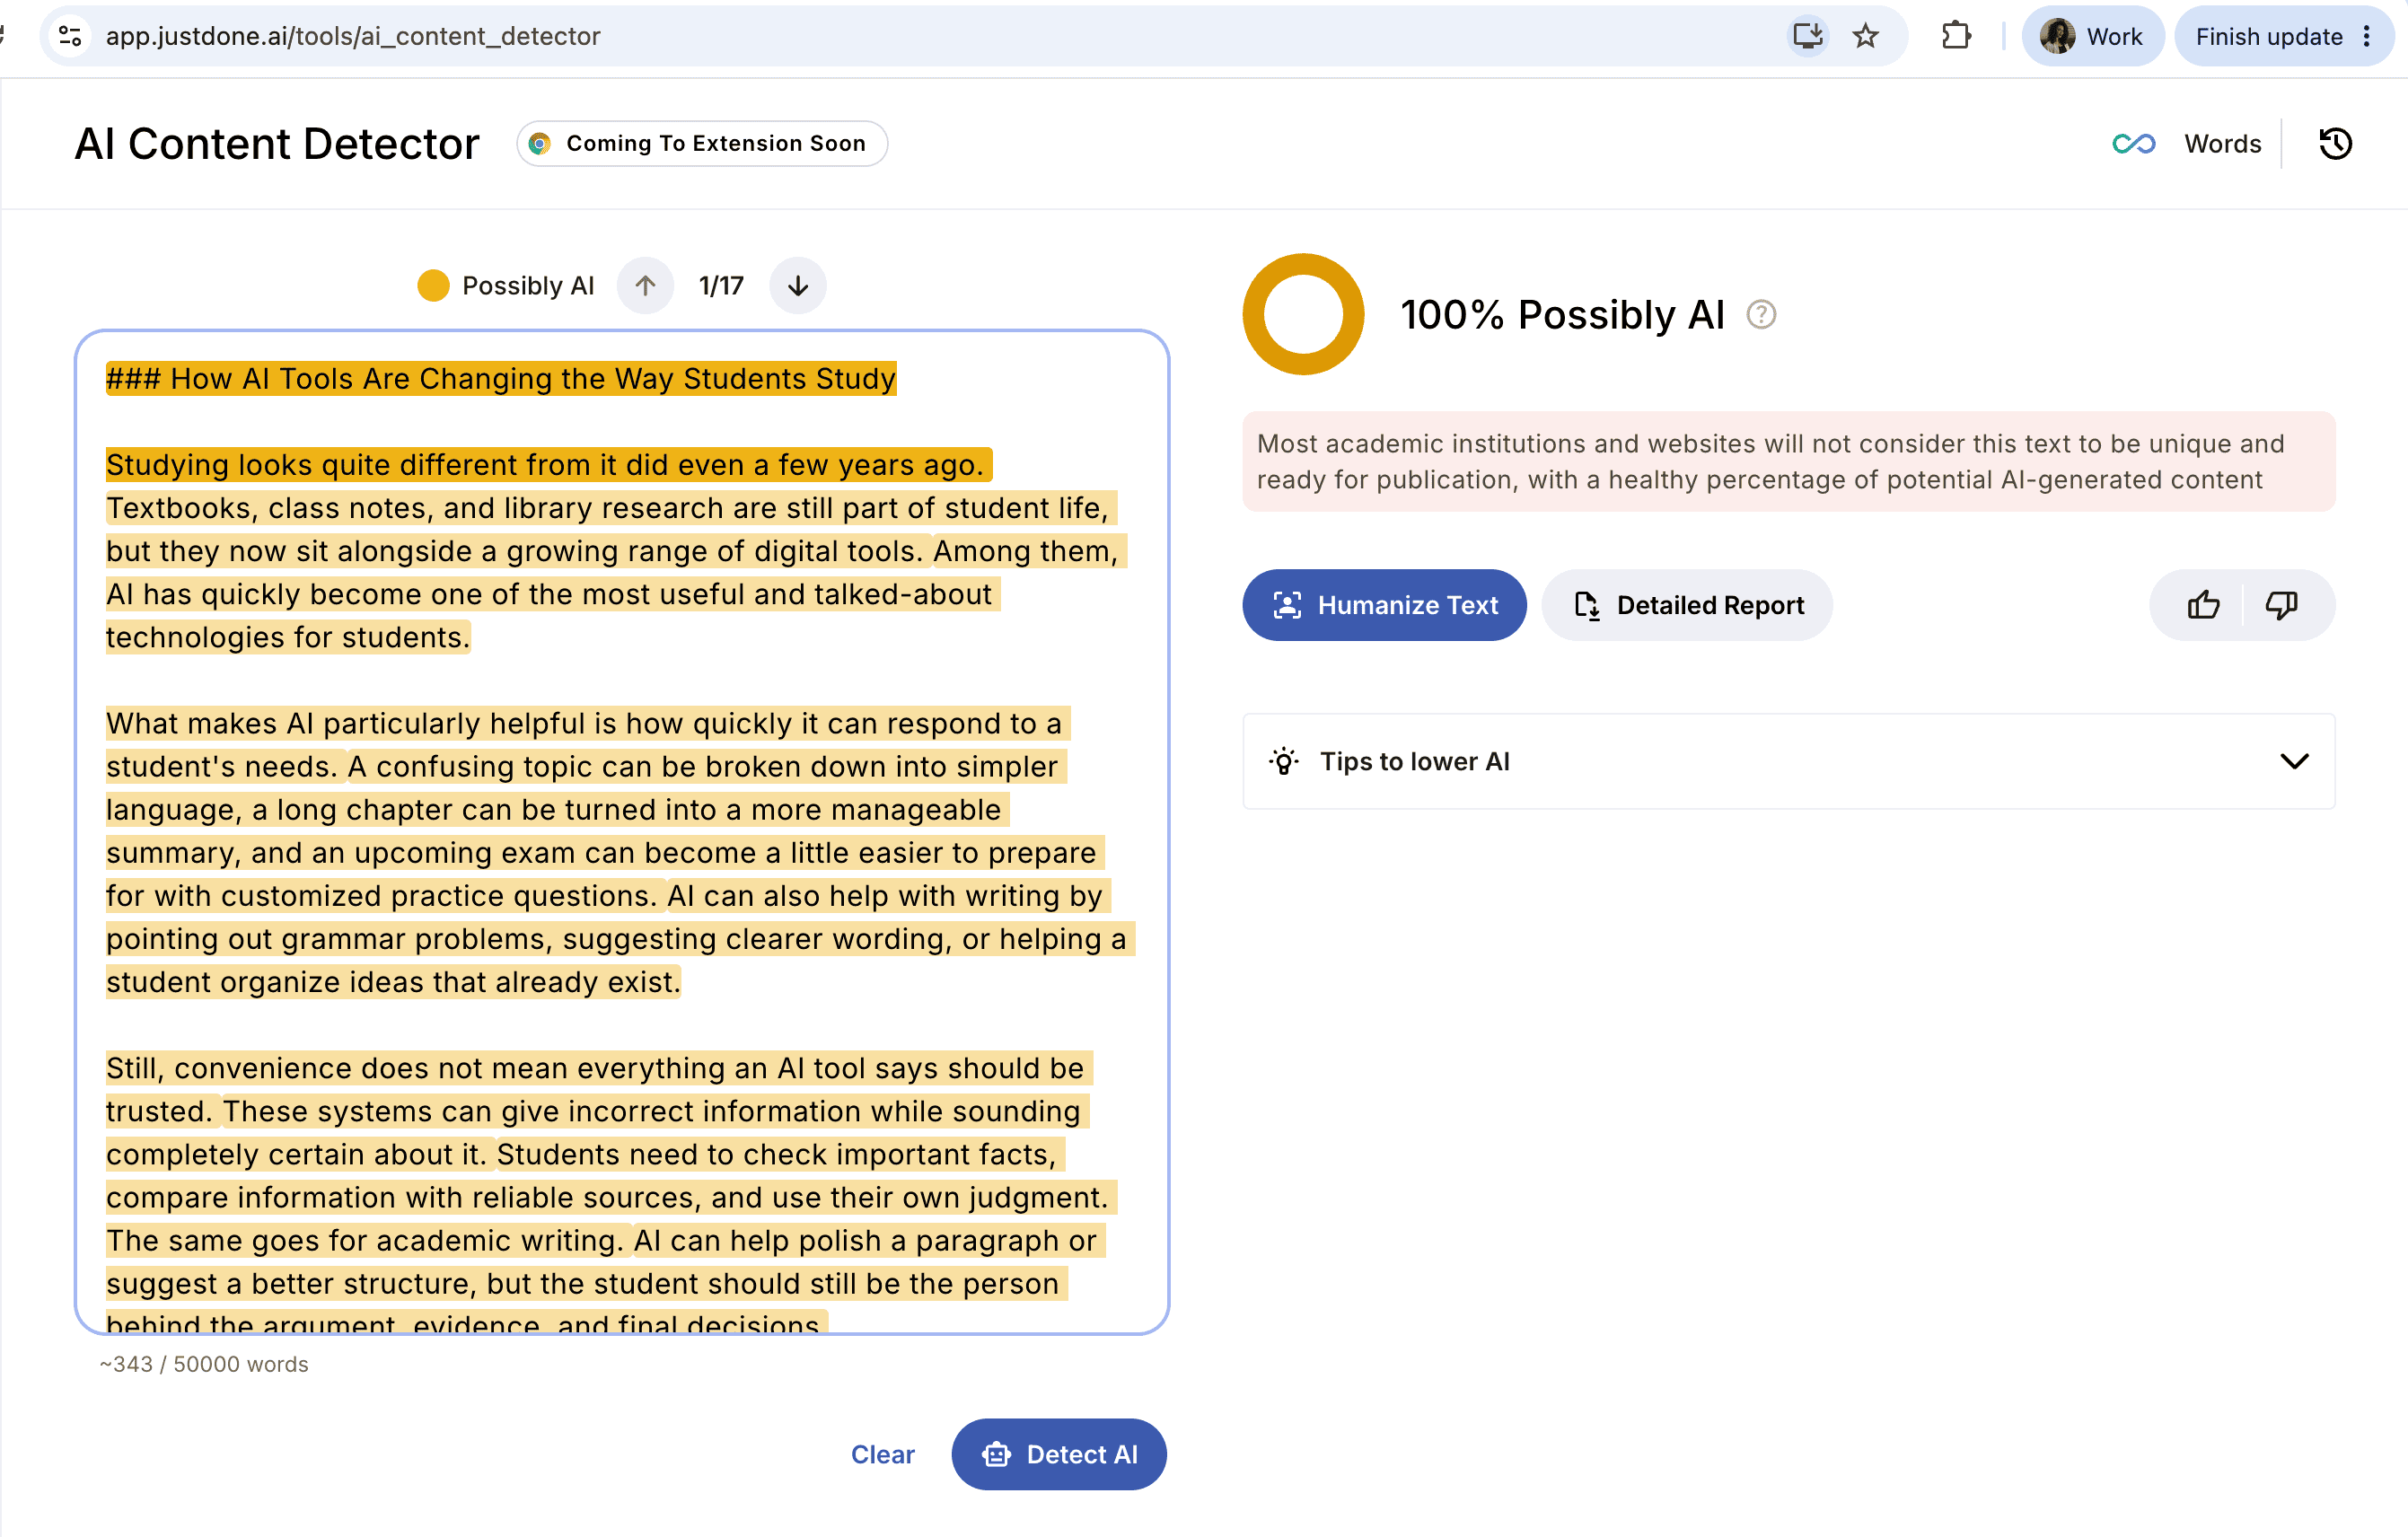Open Chrome three-dot menu

coord(2367,36)
